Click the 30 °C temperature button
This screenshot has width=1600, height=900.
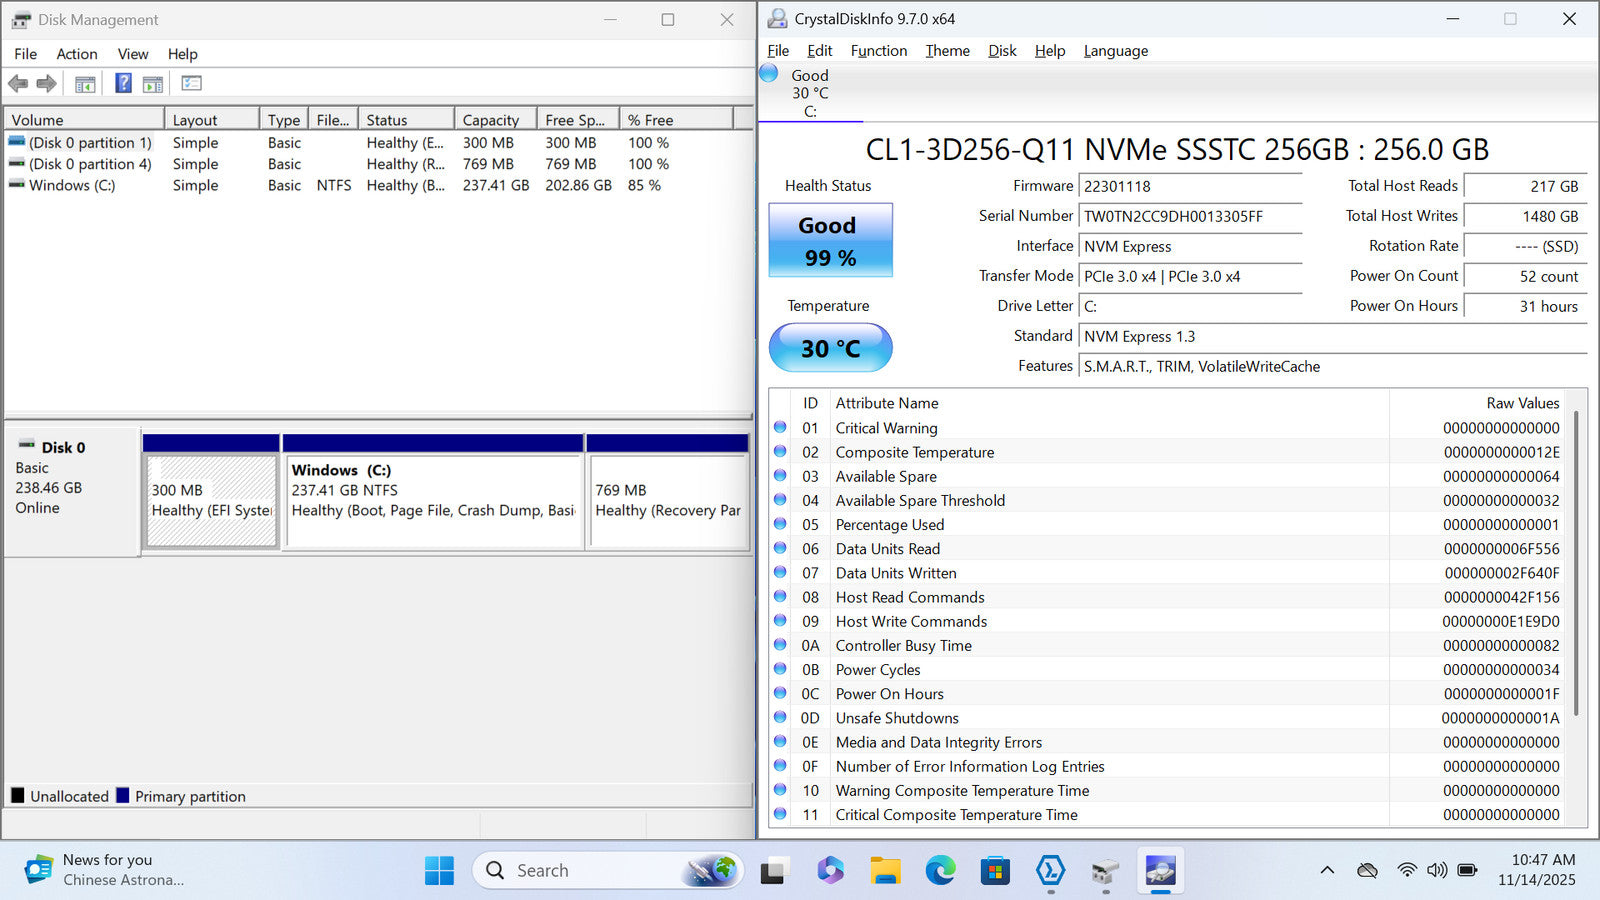(830, 348)
